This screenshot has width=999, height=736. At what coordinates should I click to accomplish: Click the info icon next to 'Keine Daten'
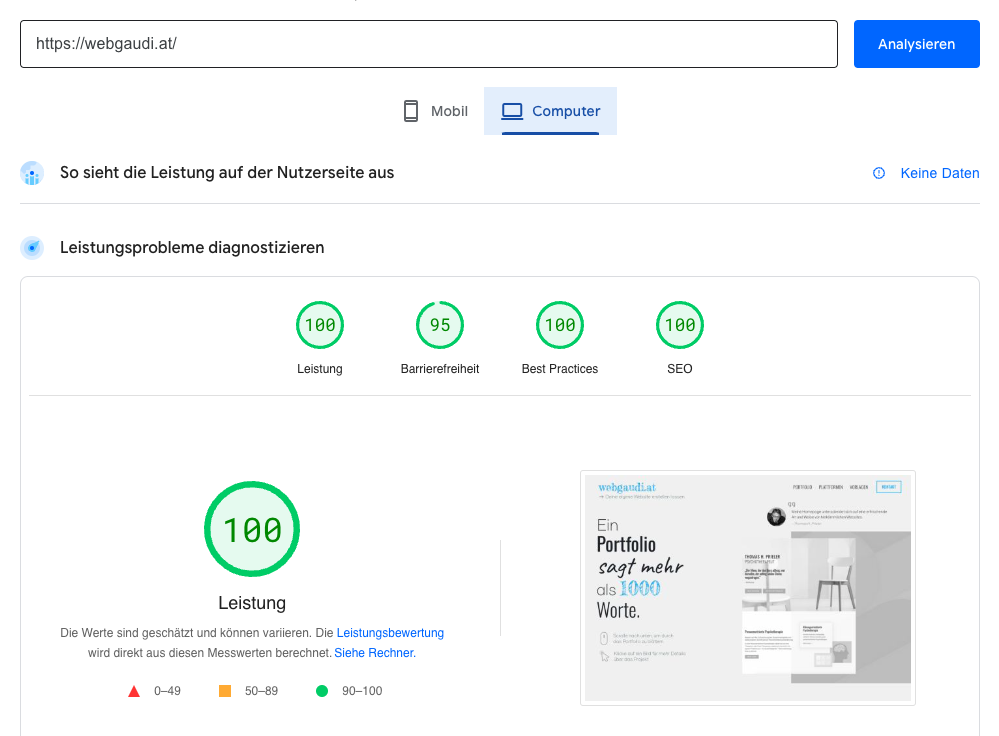pos(878,173)
